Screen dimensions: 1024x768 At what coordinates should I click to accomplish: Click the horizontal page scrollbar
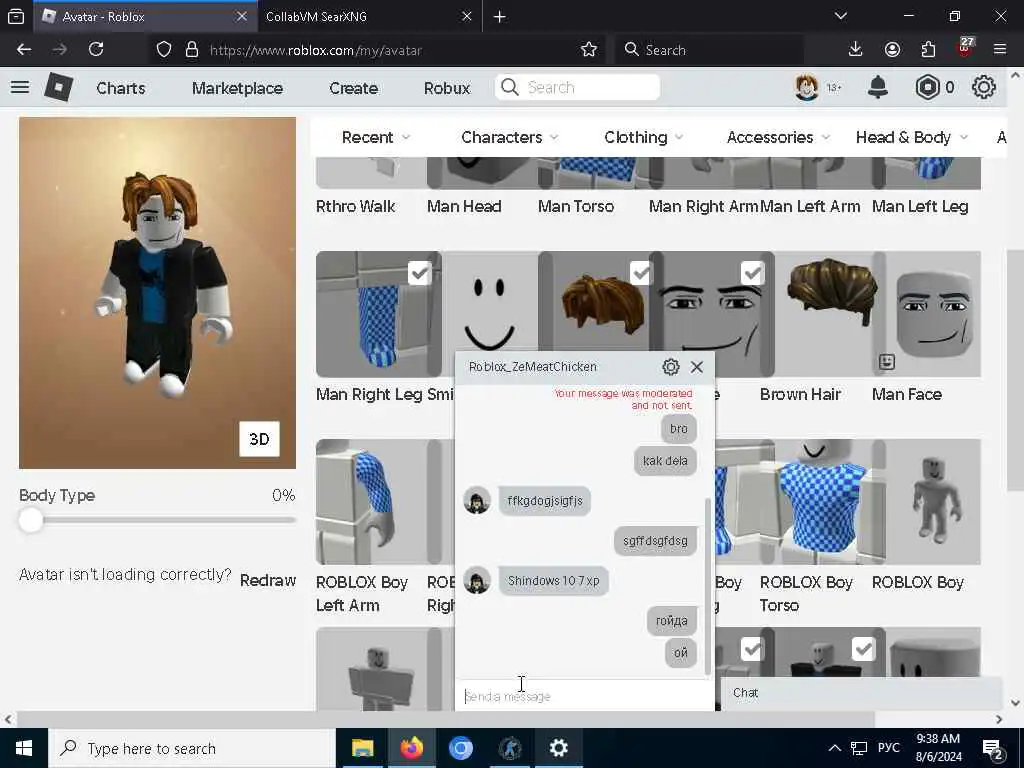(445, 719)
